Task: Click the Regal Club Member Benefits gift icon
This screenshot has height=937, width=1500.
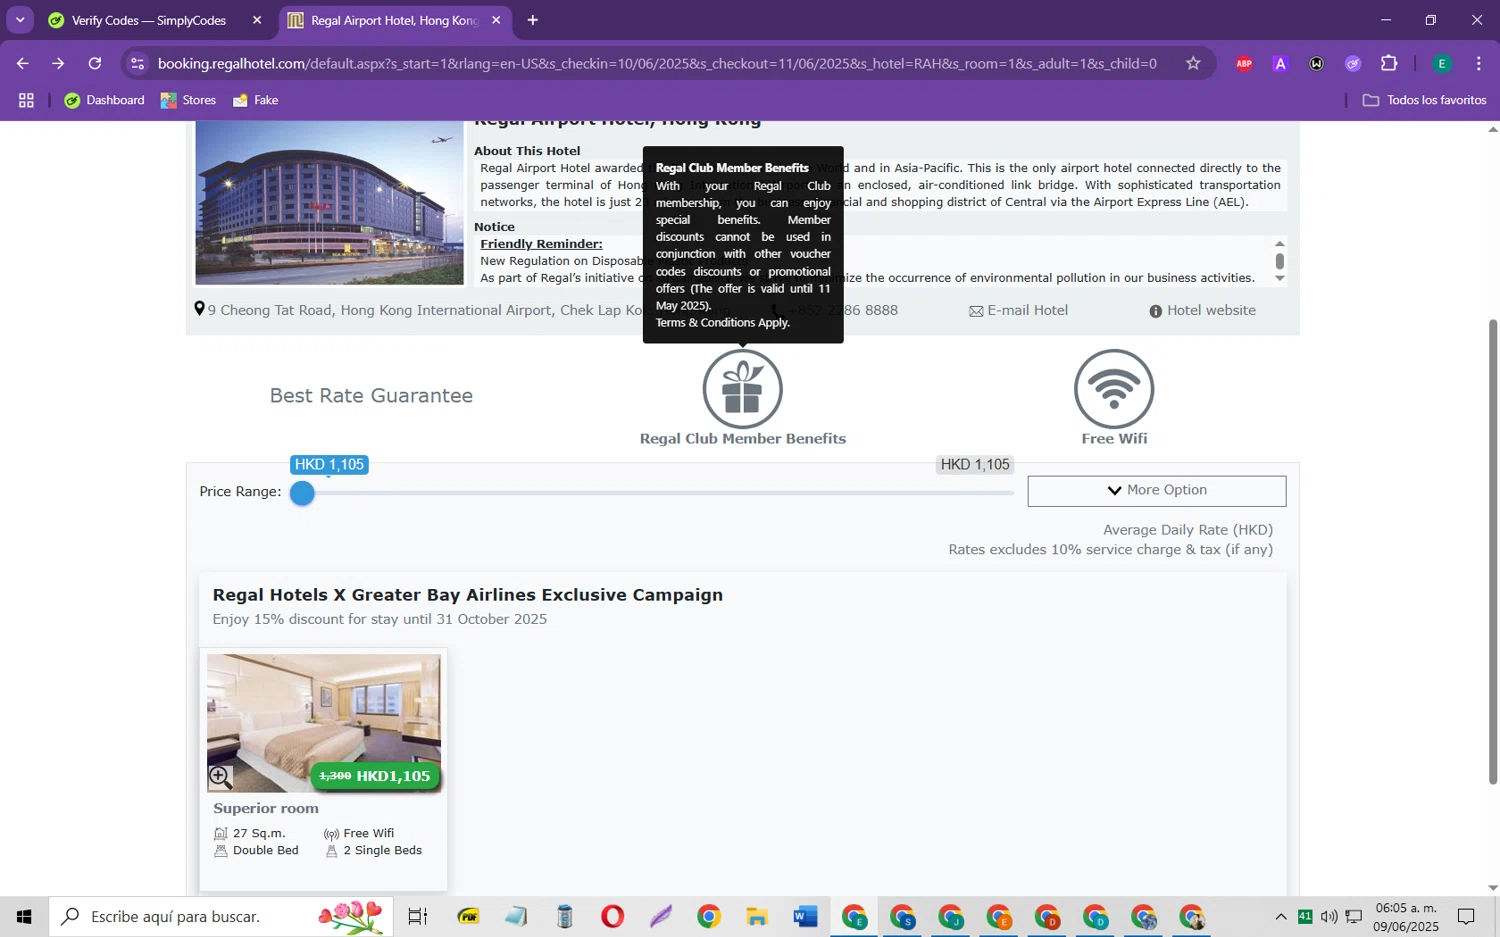Action: (x=742, y=389)
